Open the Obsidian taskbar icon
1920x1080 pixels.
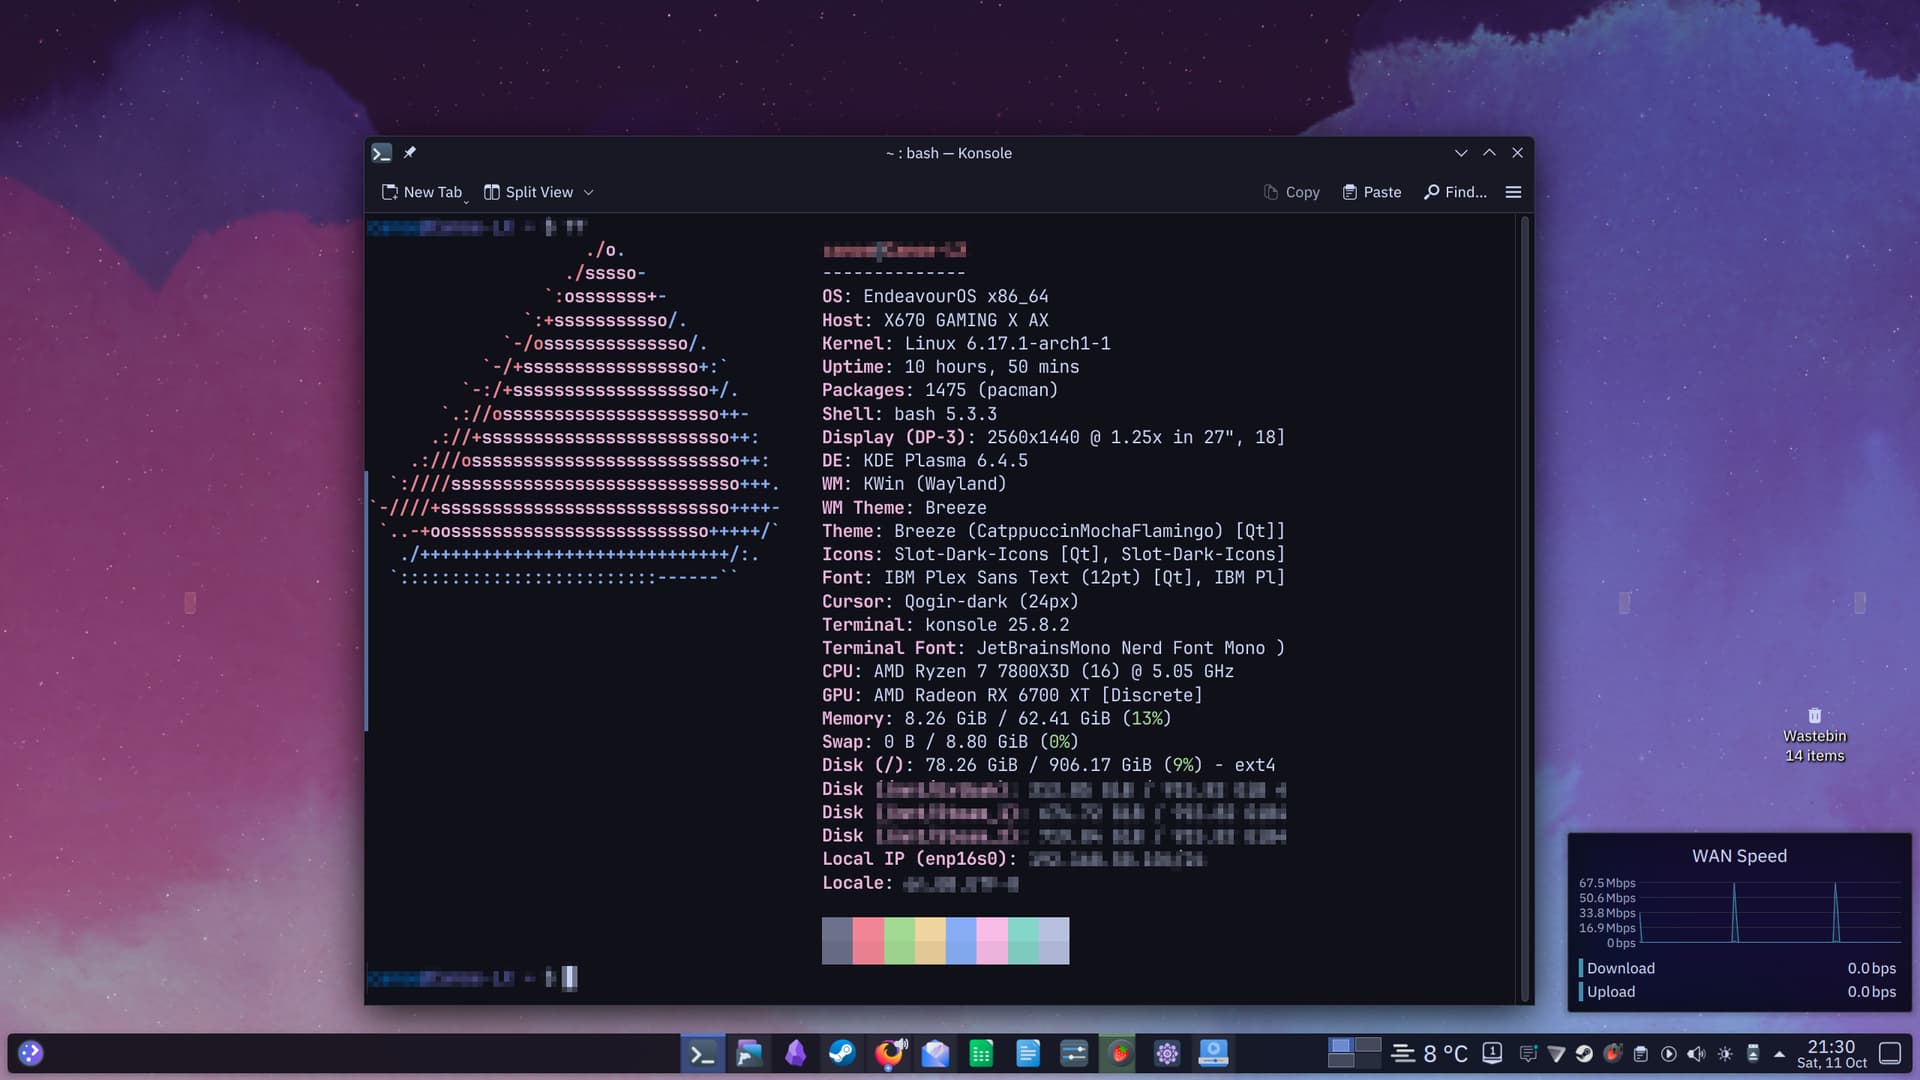795,1053
